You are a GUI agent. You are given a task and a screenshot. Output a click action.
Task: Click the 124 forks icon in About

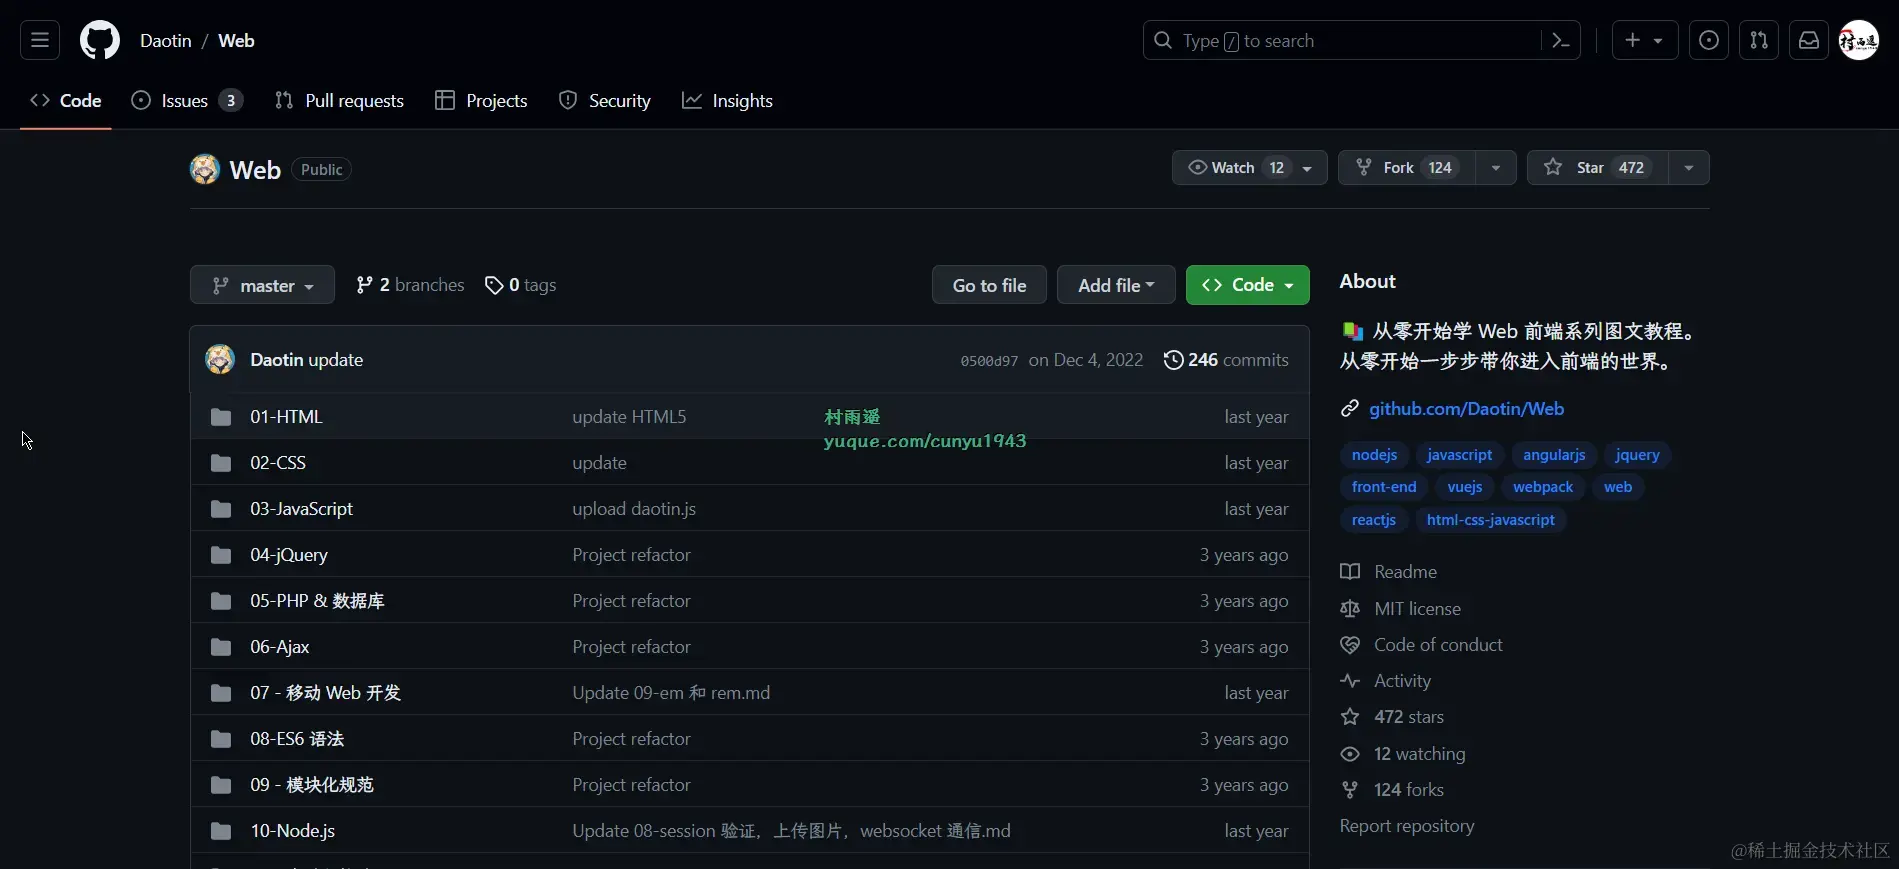click(1350, 790)
